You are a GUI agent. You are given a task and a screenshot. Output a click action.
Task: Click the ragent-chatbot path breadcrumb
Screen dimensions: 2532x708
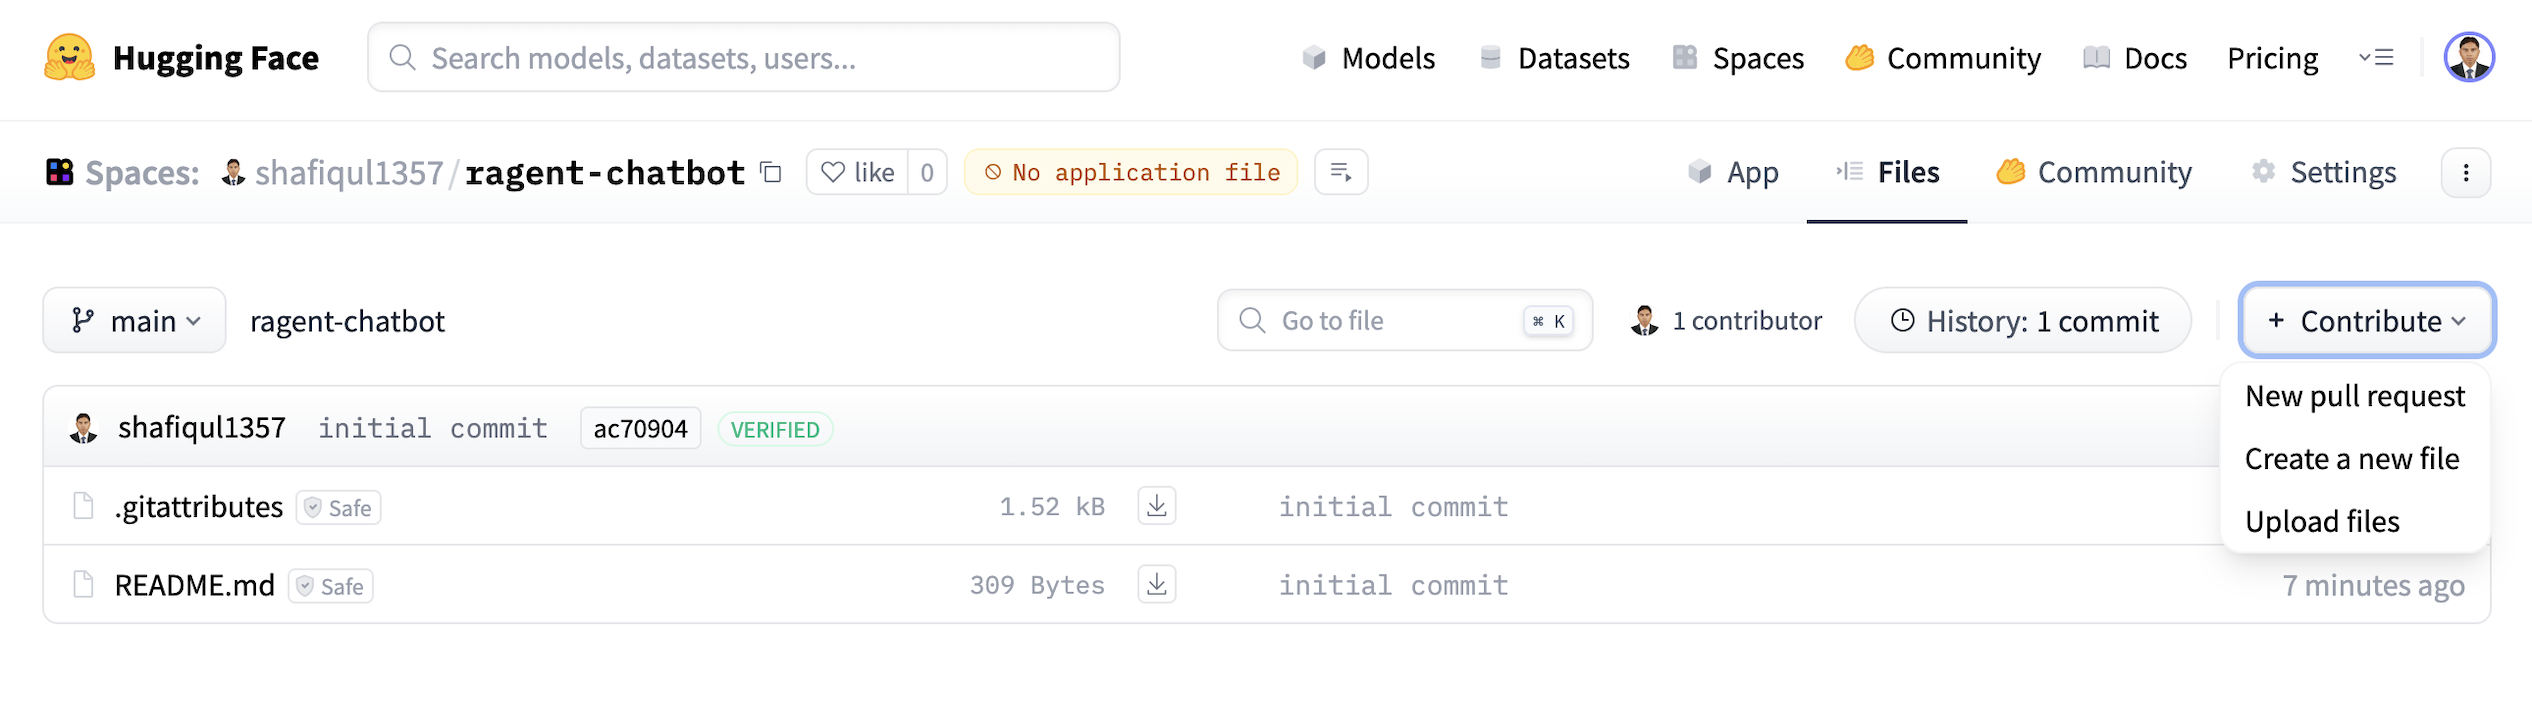tap(347, 321)
